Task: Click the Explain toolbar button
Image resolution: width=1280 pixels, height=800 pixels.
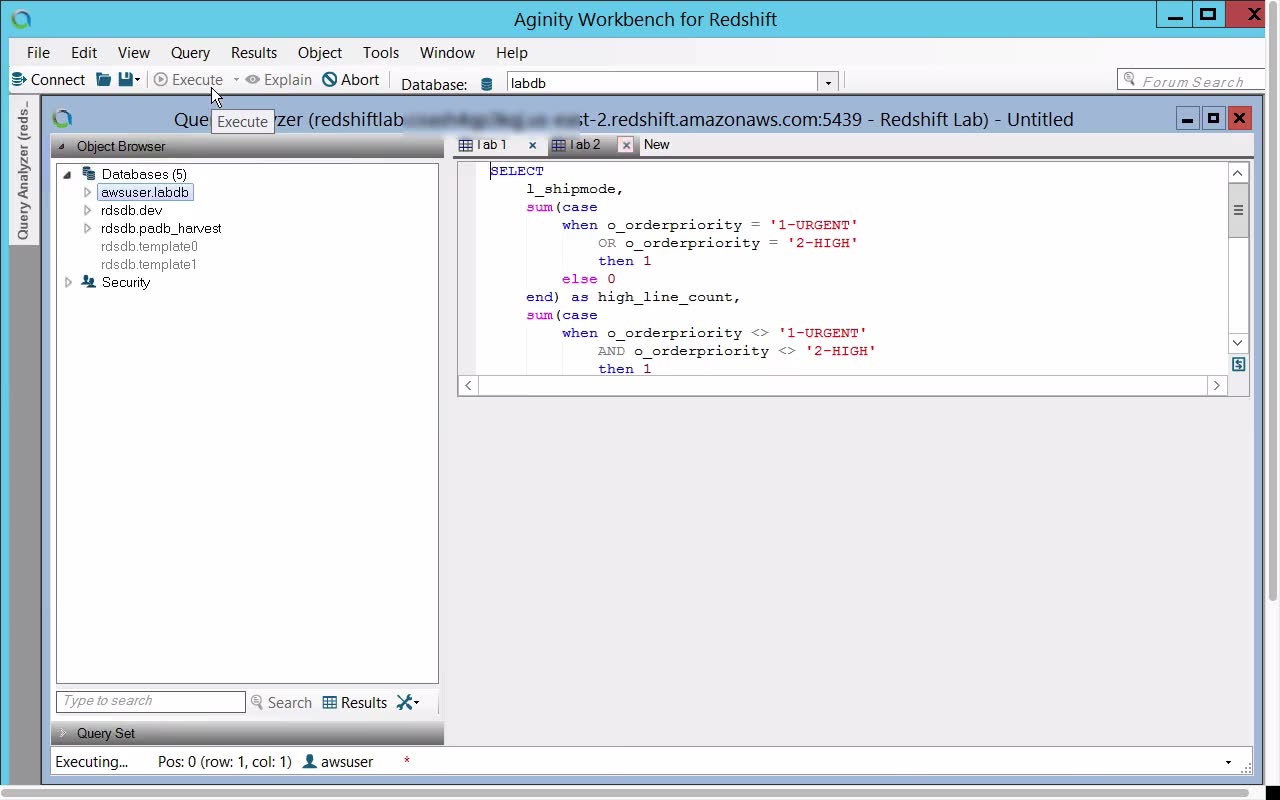Action: 278,80
